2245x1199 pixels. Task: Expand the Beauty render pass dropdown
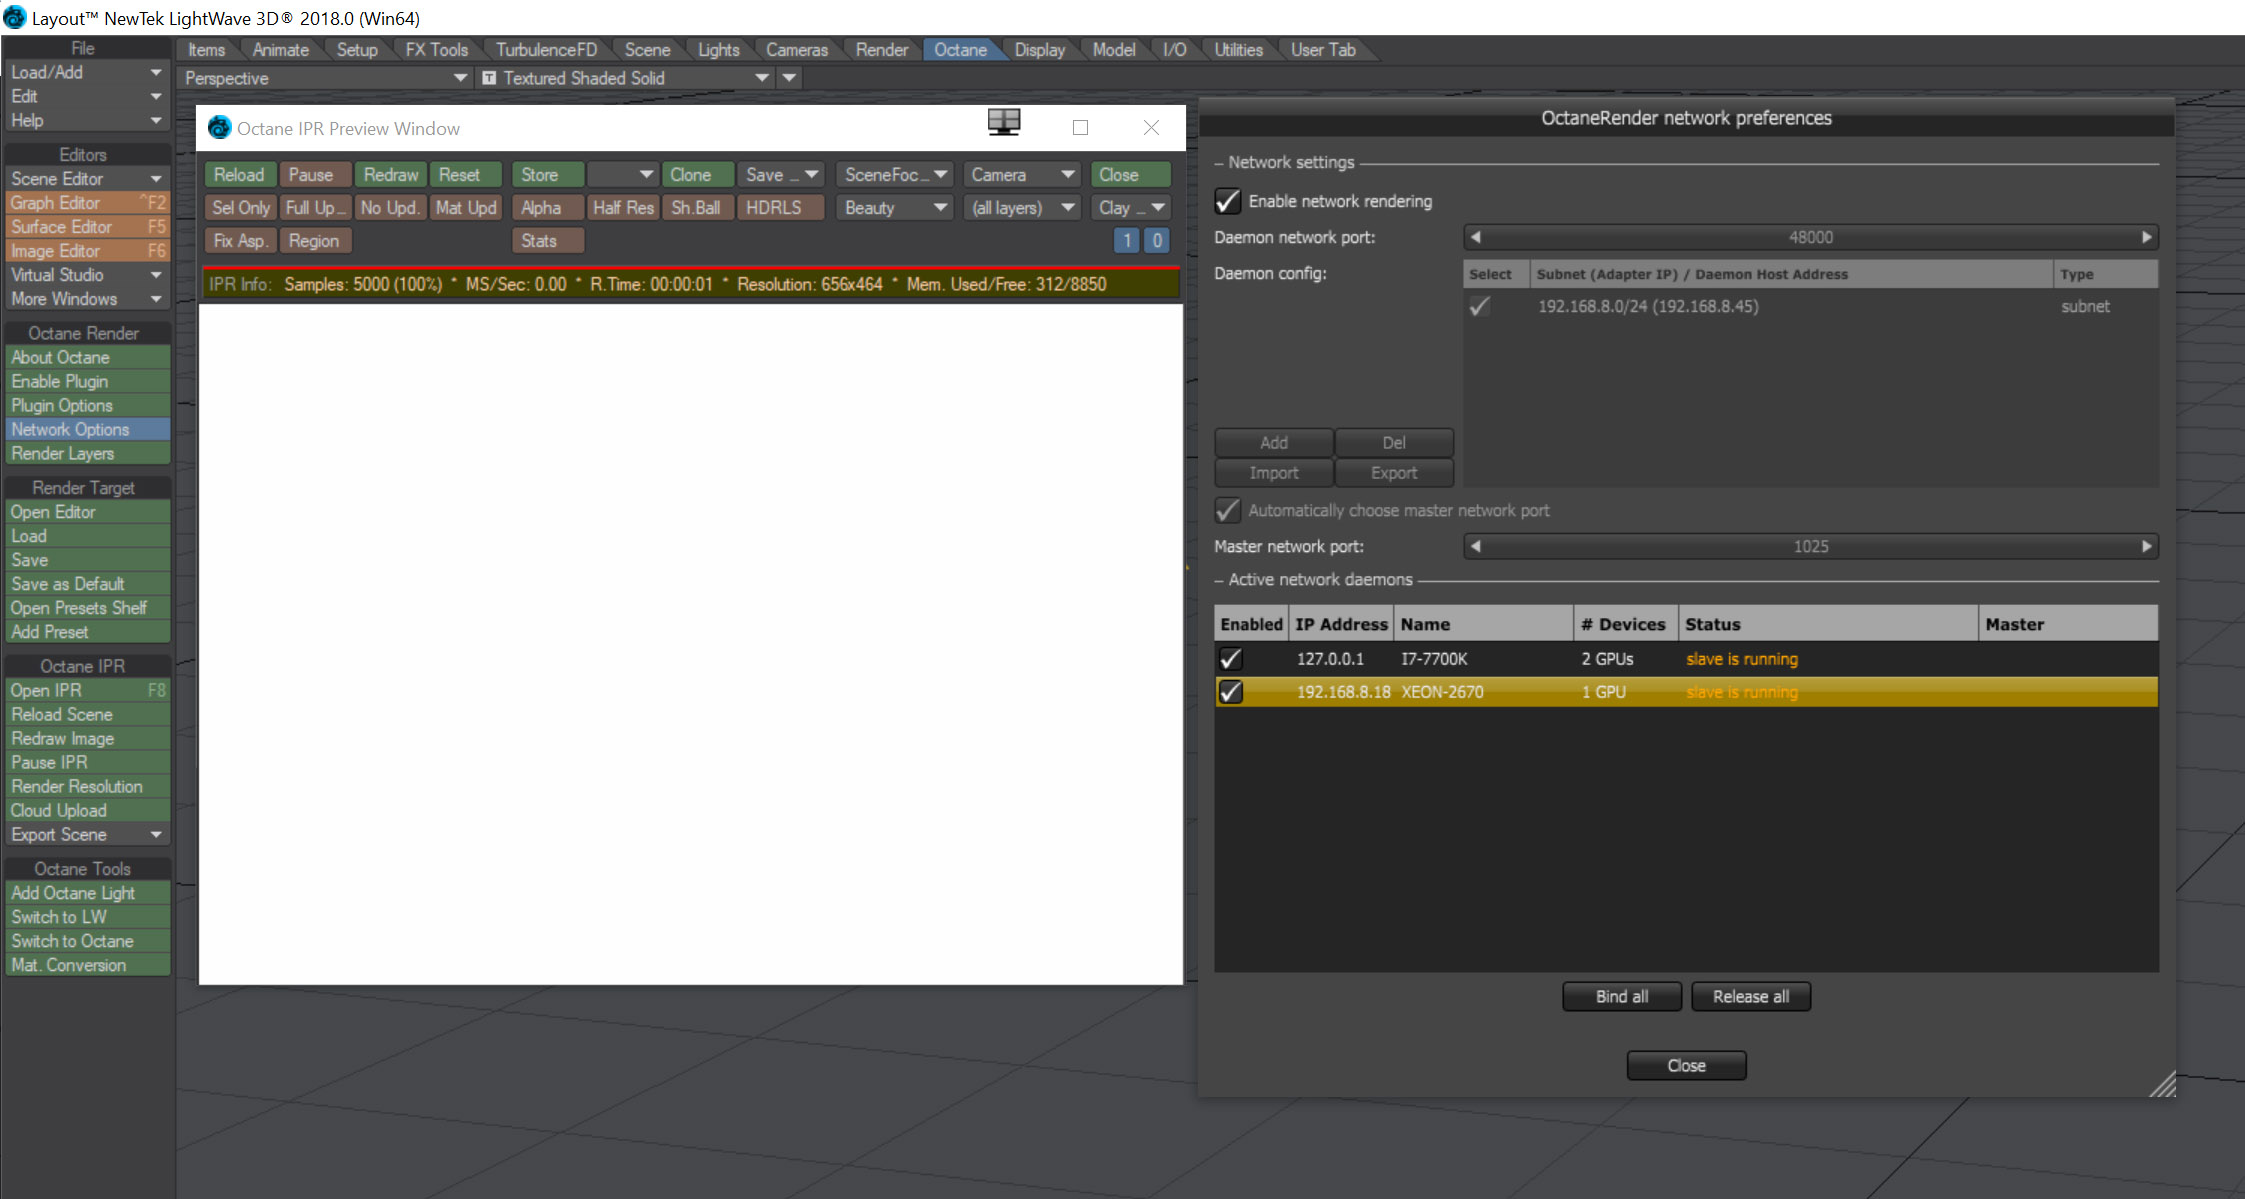[894, 208]
